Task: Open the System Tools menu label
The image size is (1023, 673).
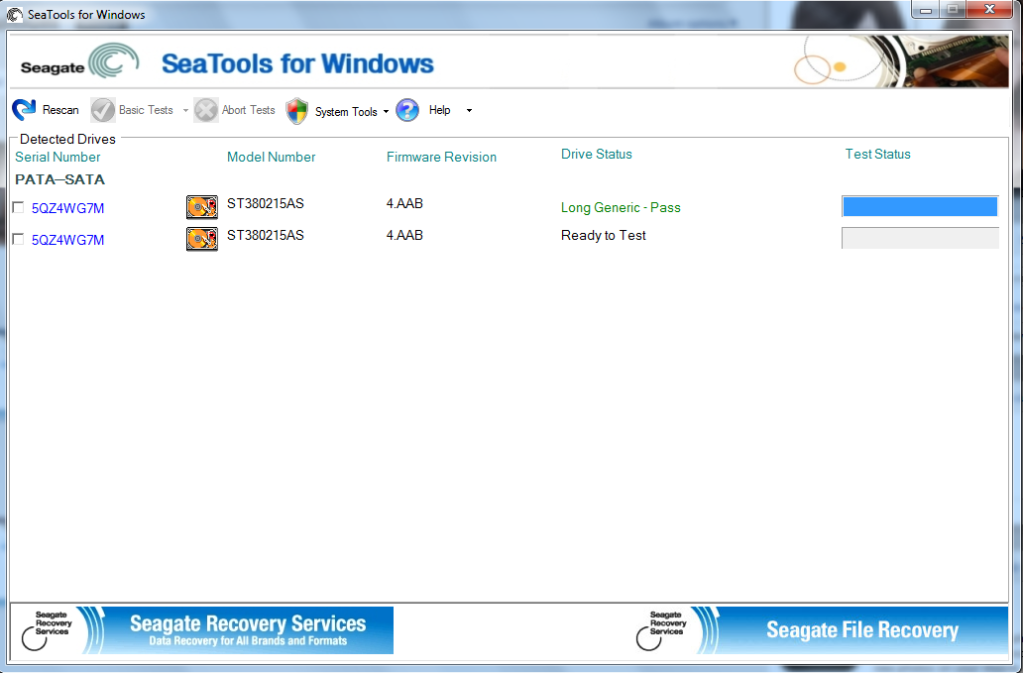Action: 346,112
